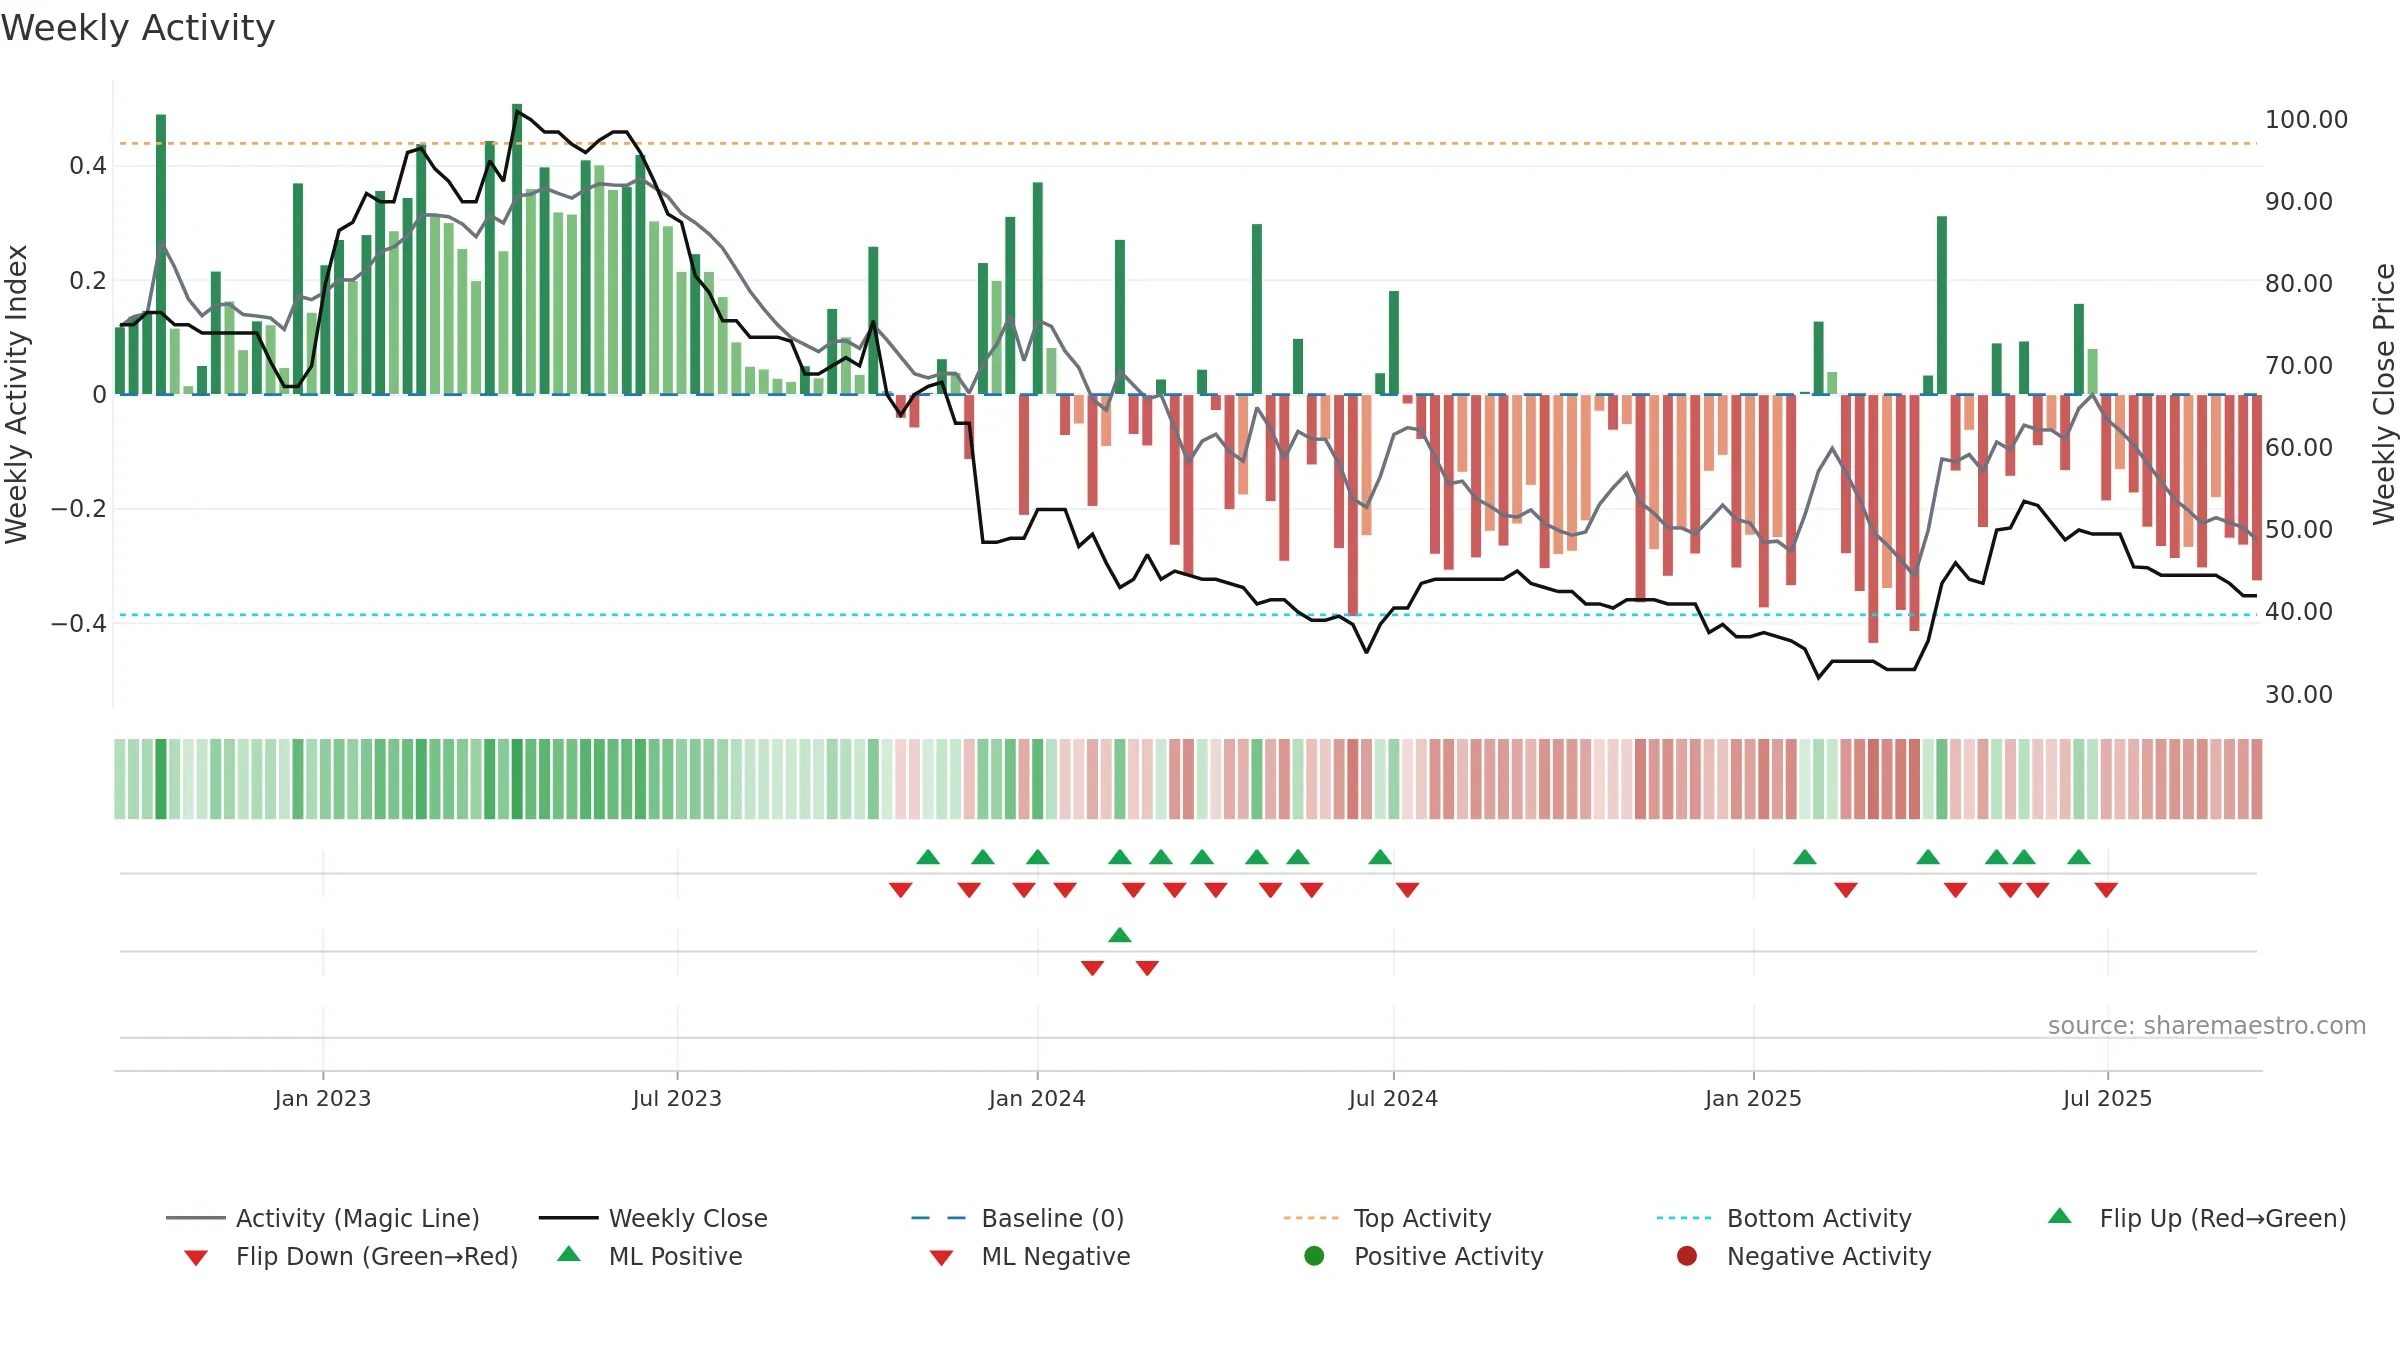Toggle the Baseline (0) legend entry
Screen dimensions: 2400x1350
pyautogui.click(x=1018, y=1218)
